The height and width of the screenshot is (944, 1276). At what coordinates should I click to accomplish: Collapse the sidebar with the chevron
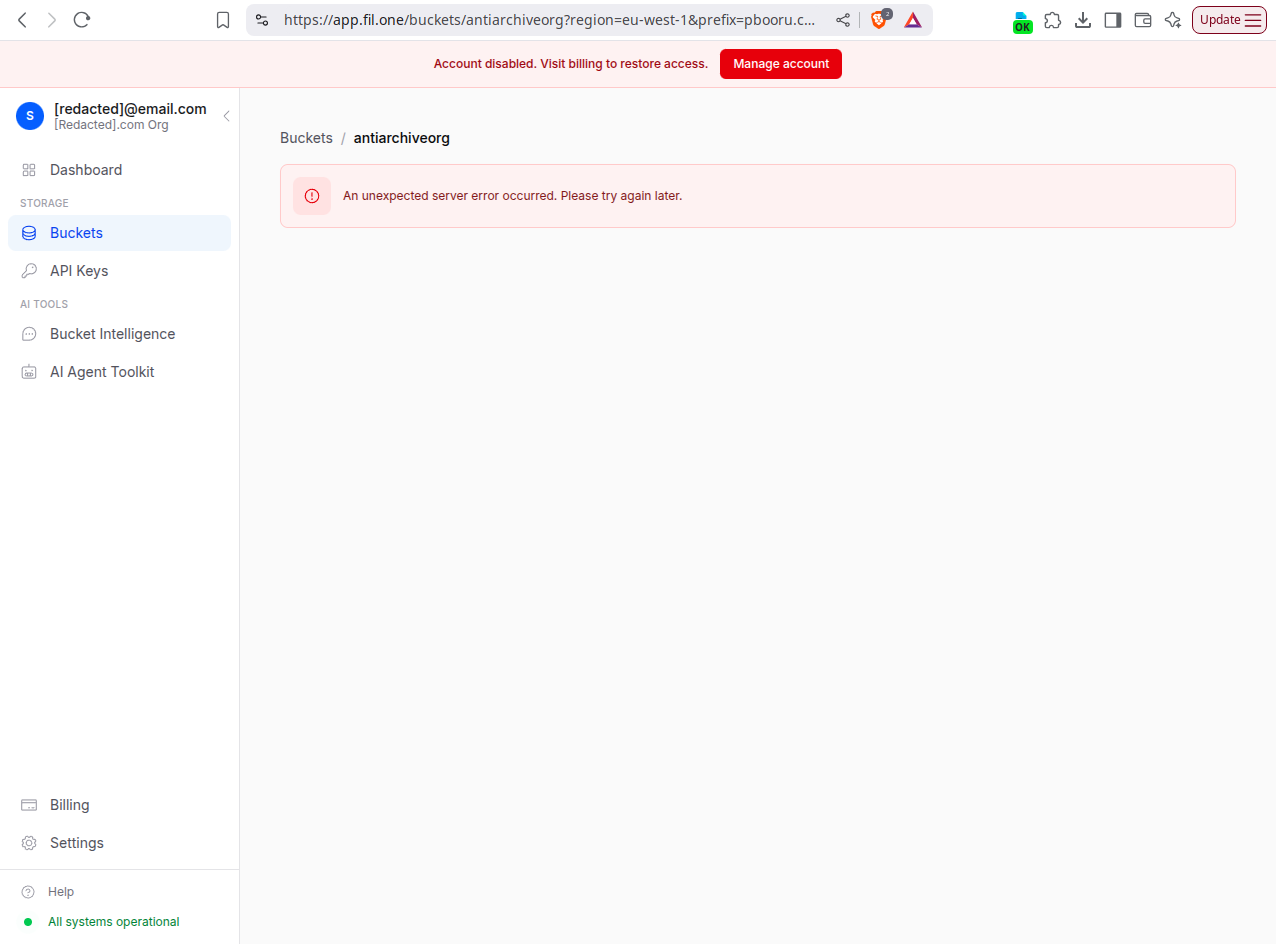coord(226,116)
